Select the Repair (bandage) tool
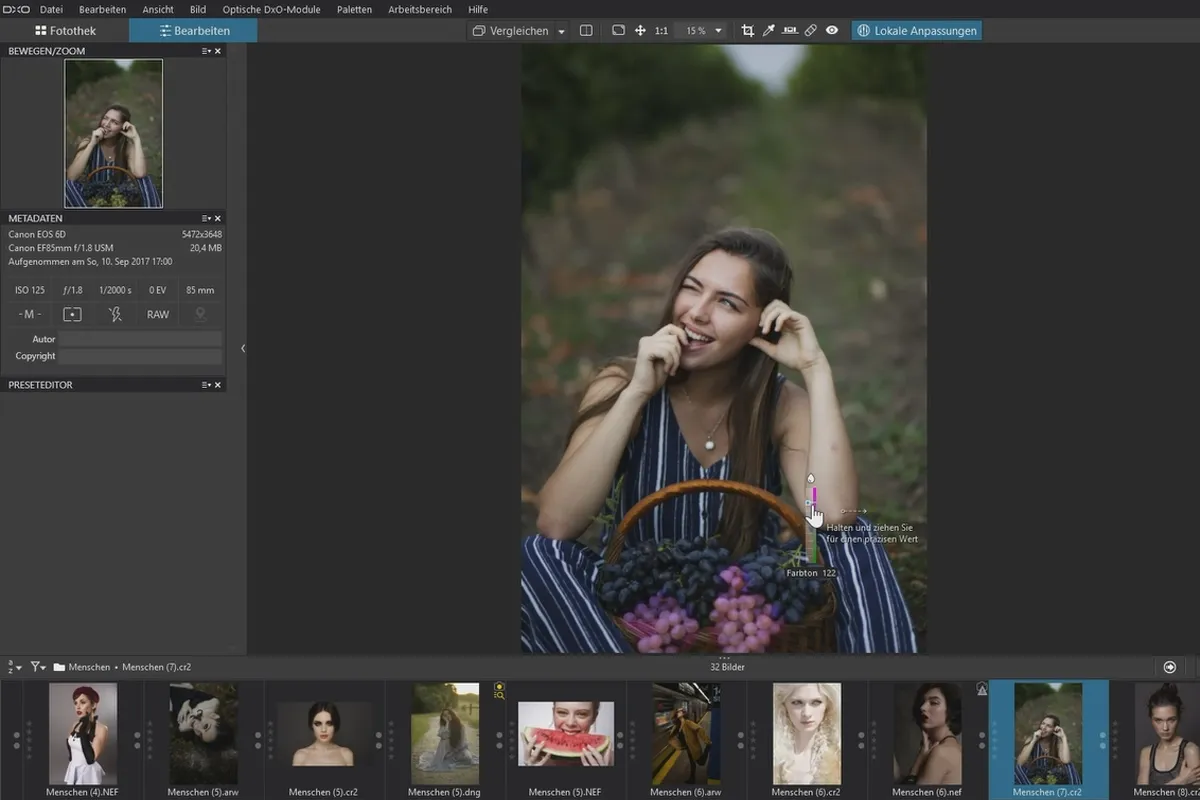This screenshot has height=800, width=1200. [x=811, y=31]
